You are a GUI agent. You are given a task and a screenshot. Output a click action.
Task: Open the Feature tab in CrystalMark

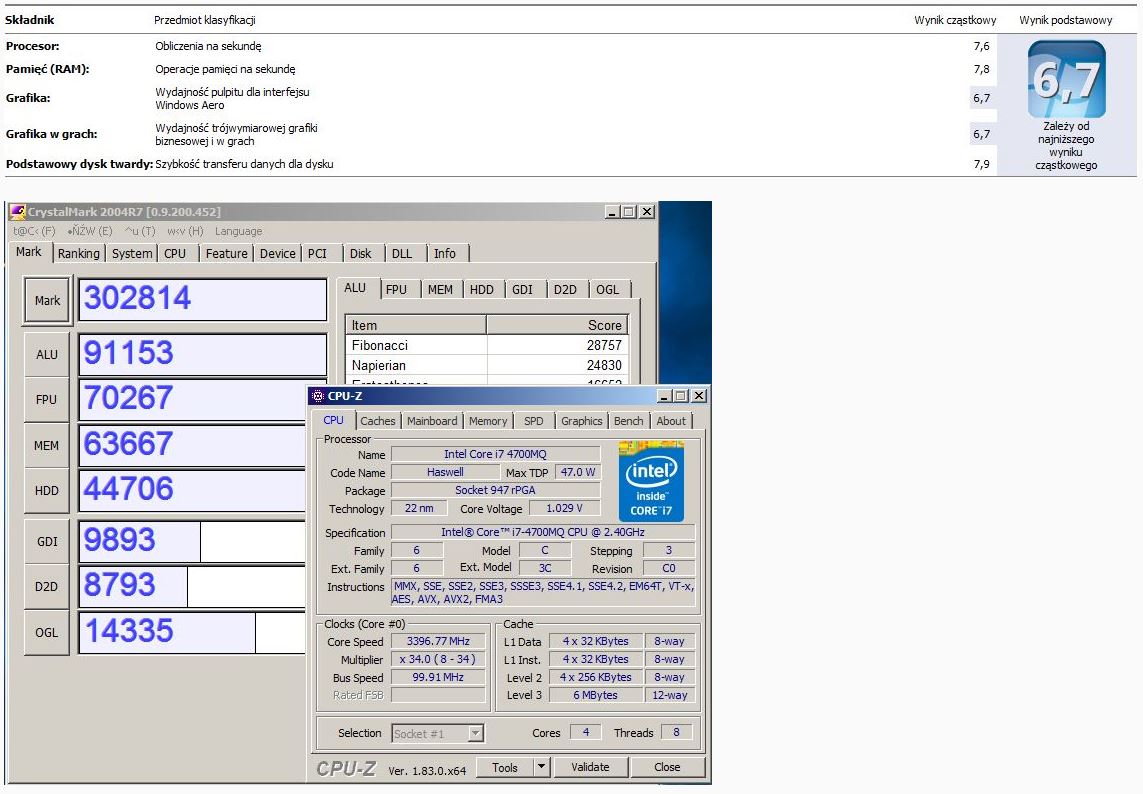[226, 254]
